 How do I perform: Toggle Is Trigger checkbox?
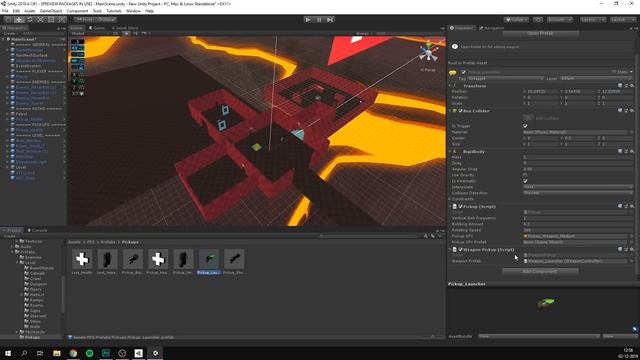525,126
